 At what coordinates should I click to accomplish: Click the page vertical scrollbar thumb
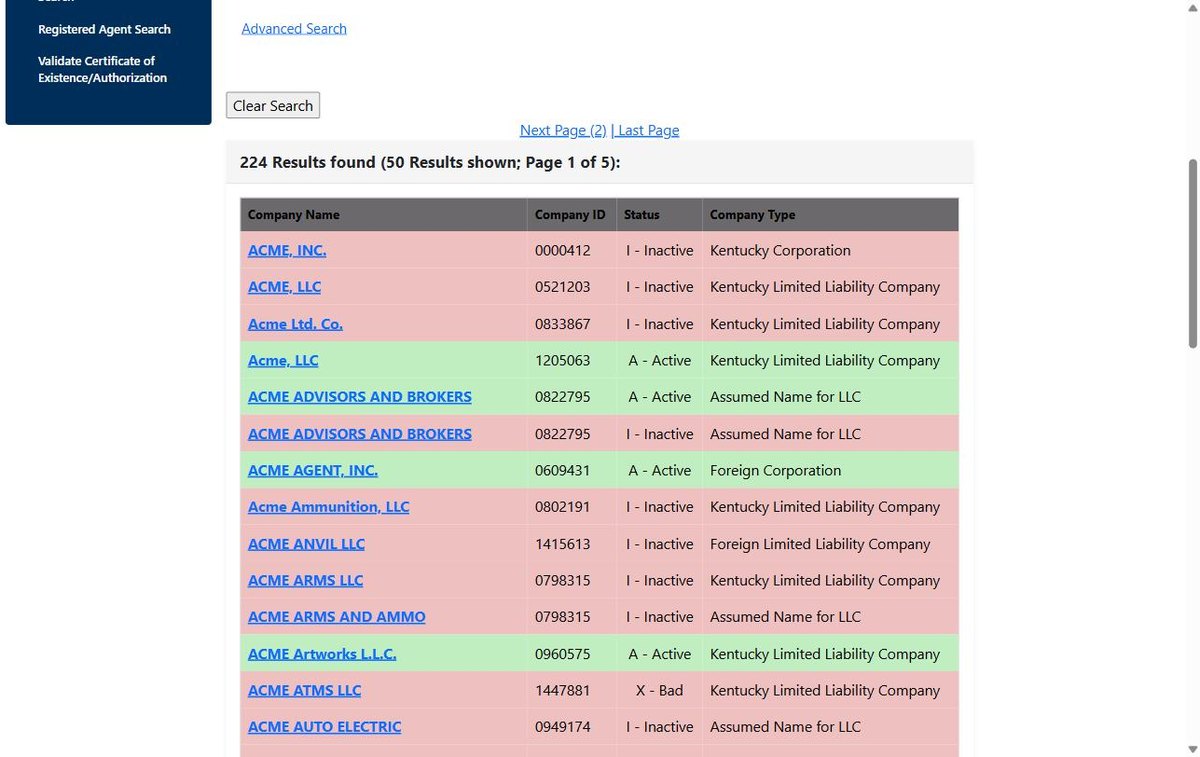[x=1192, y=253]
